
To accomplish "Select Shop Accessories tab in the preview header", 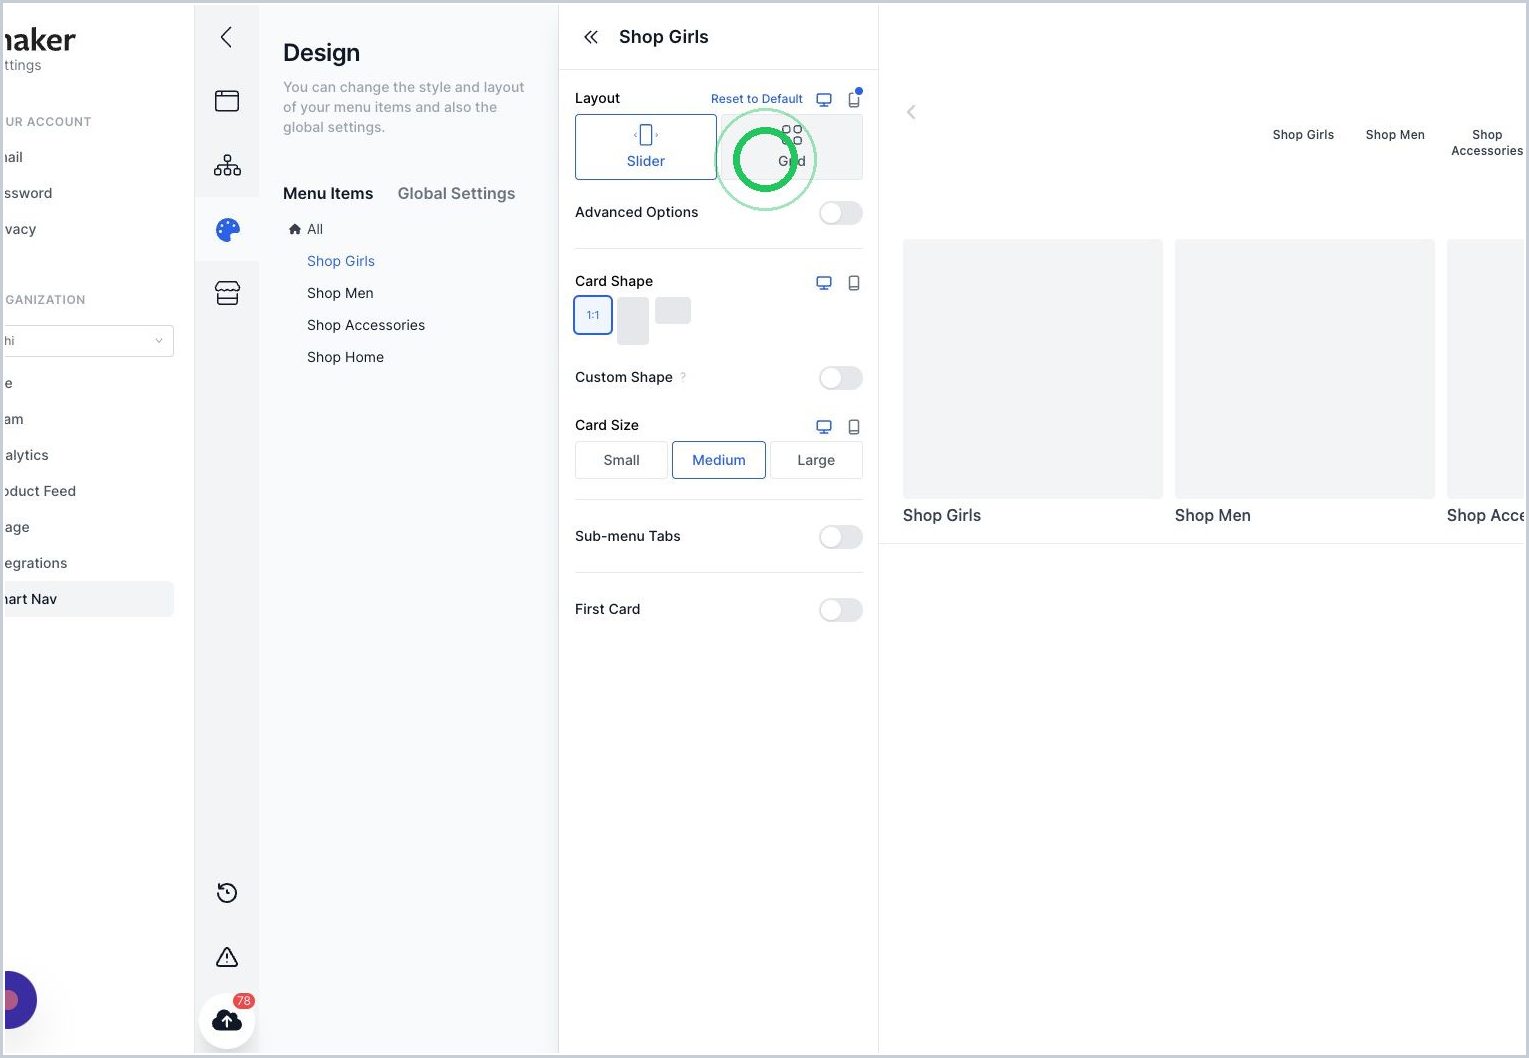I will (x=1487, y=143).
